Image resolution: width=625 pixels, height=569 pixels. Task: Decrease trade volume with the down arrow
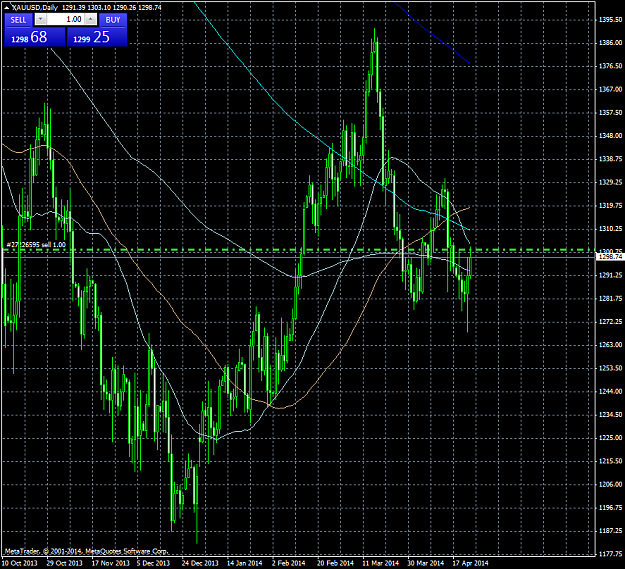tap(41, 19)
